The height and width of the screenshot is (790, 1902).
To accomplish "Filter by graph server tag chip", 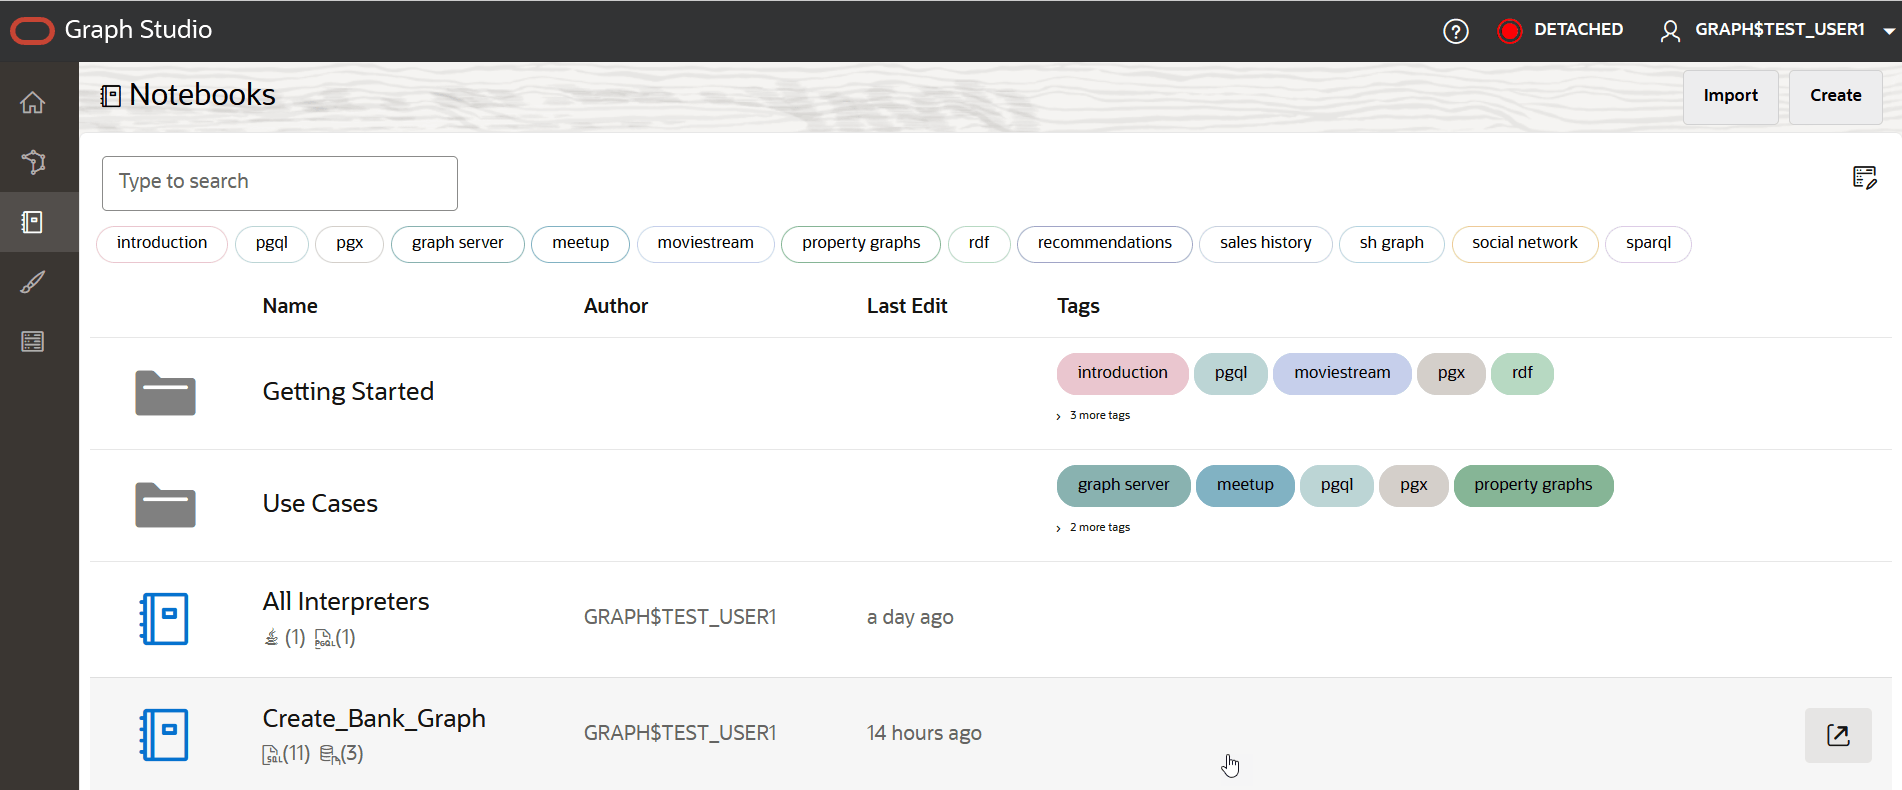I will click(x=457, y=243).
